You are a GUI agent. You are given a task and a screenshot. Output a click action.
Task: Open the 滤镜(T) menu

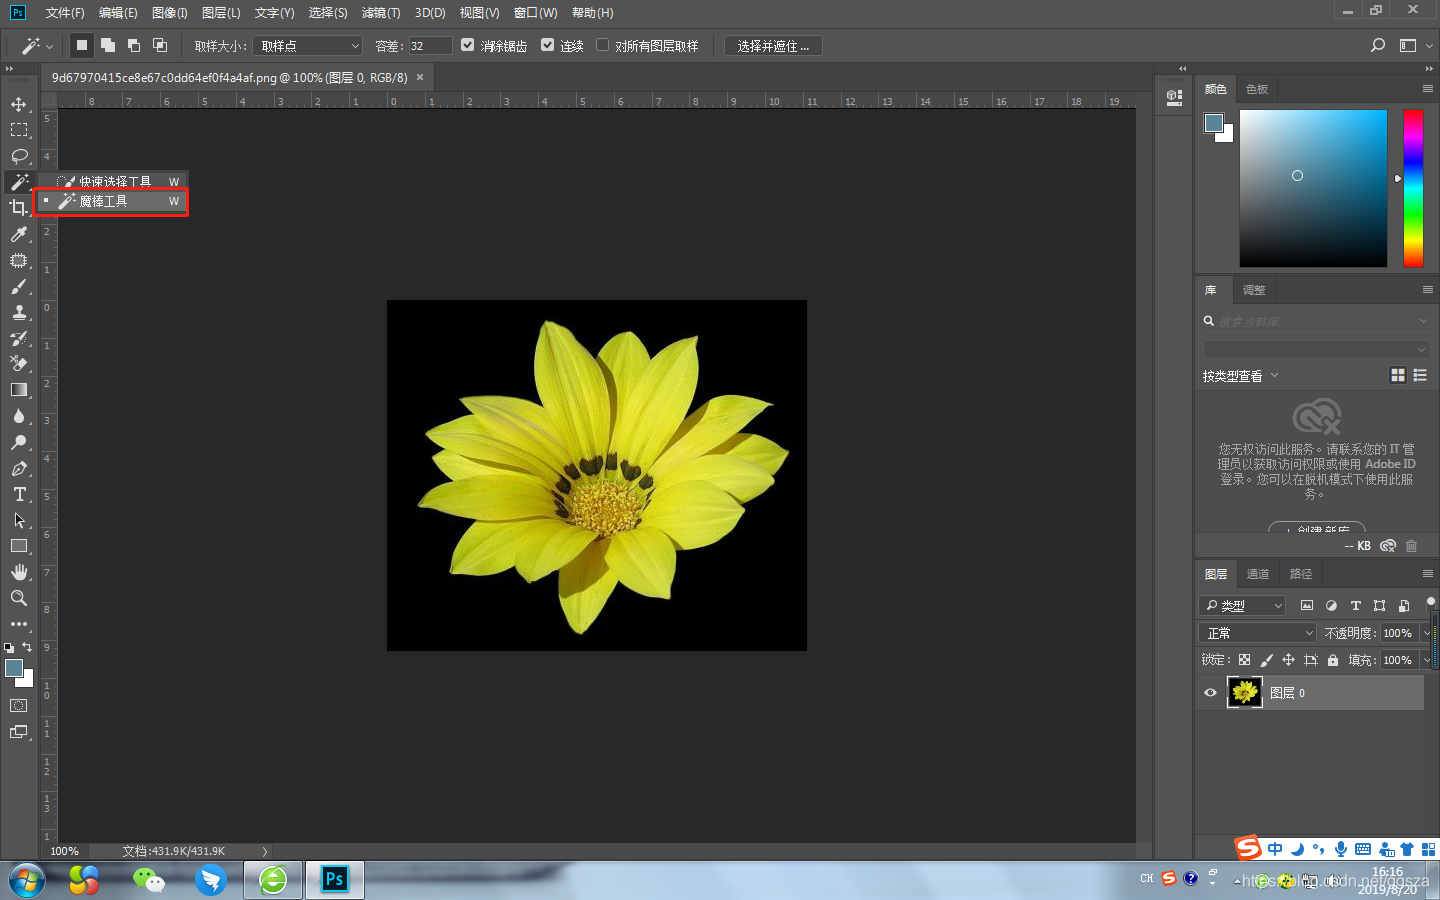click(x=381, y=13)
